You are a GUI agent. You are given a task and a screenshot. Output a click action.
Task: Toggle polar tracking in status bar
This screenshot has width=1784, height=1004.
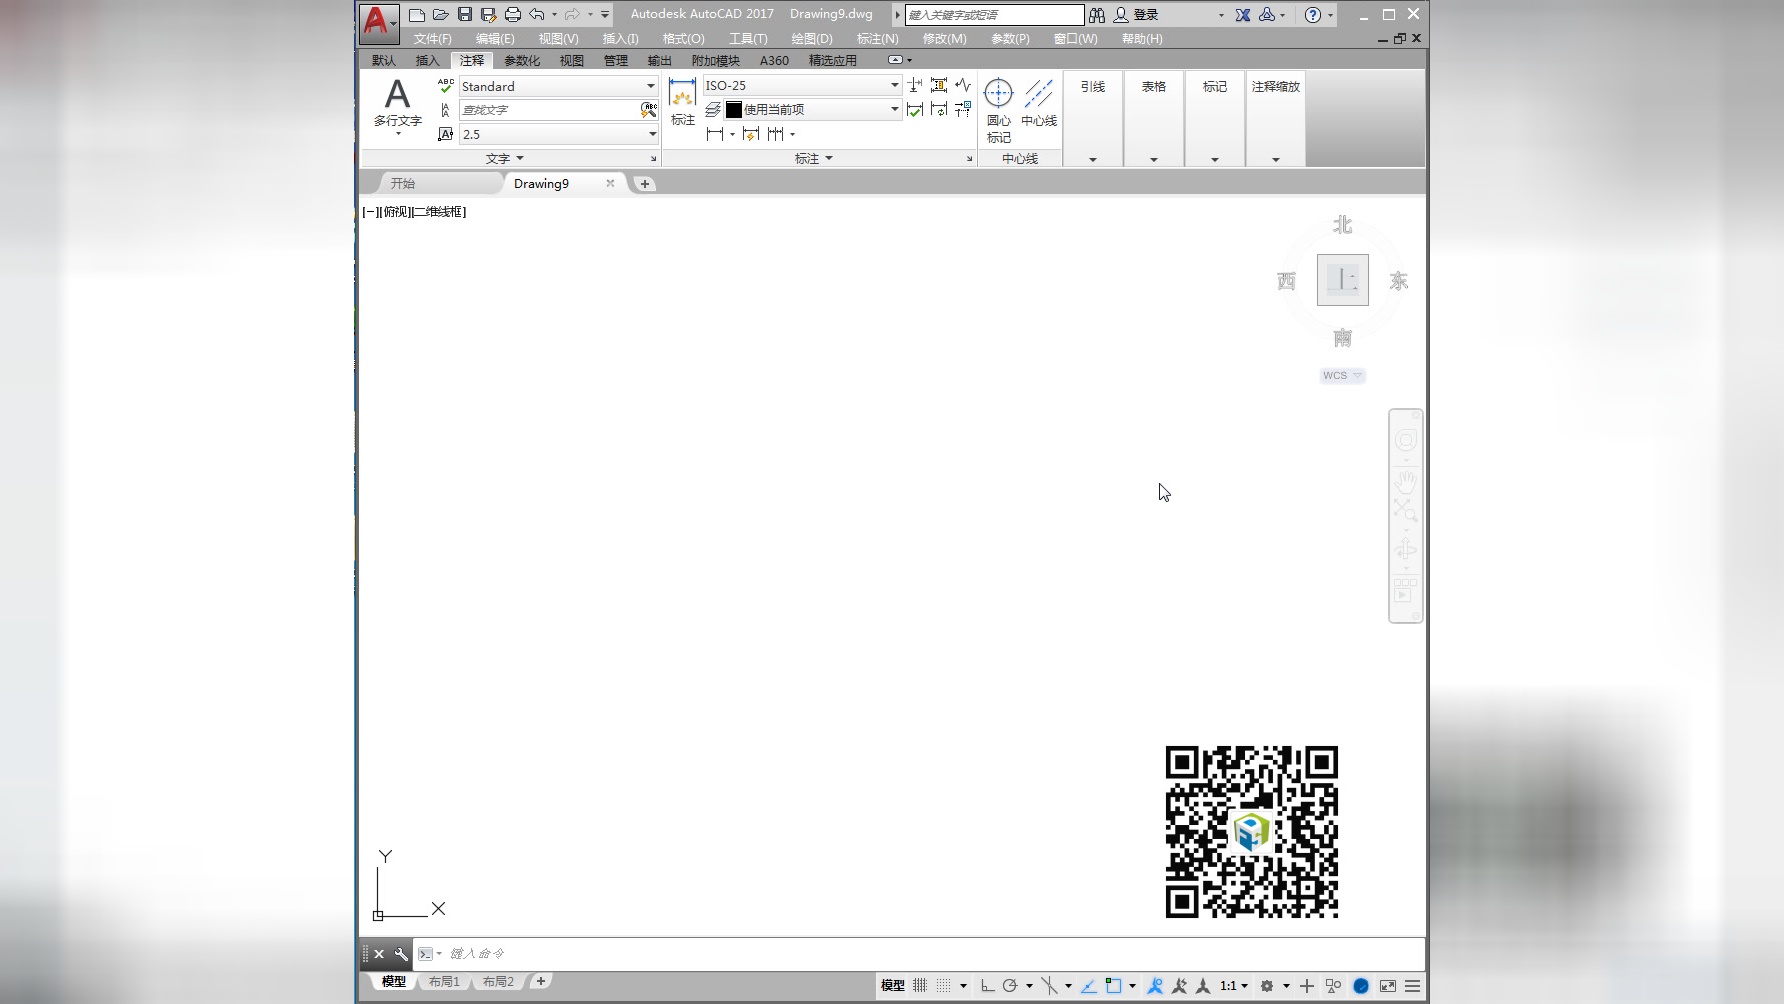(x=1010, y=986)
